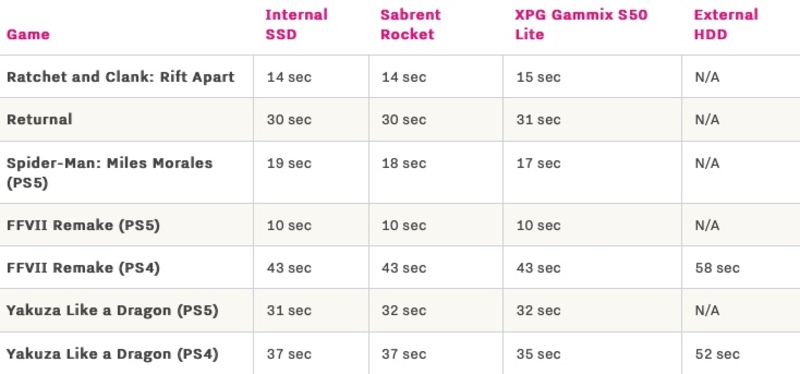This screenshot has width=800, height=374.
Task: Select the 52 sec External HDD value
Action: pos(717,354)
